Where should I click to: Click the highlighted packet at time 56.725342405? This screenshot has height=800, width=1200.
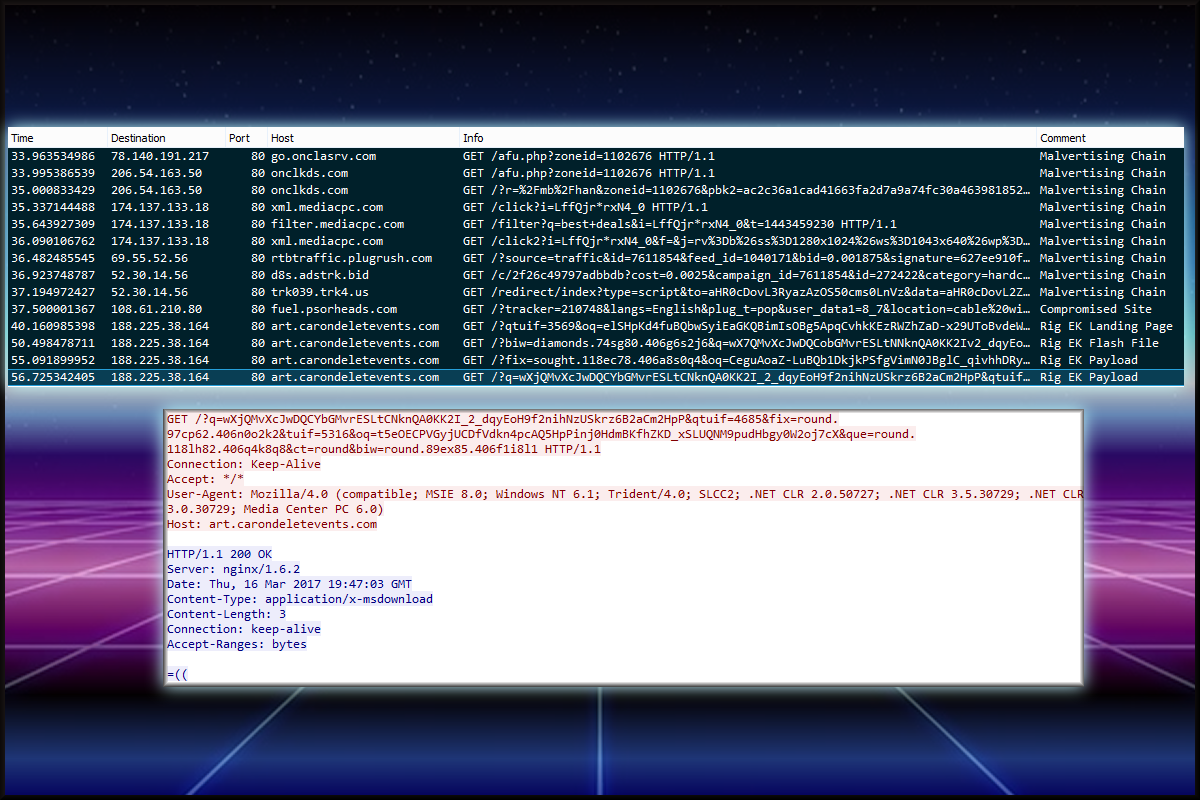pos(53,377)
